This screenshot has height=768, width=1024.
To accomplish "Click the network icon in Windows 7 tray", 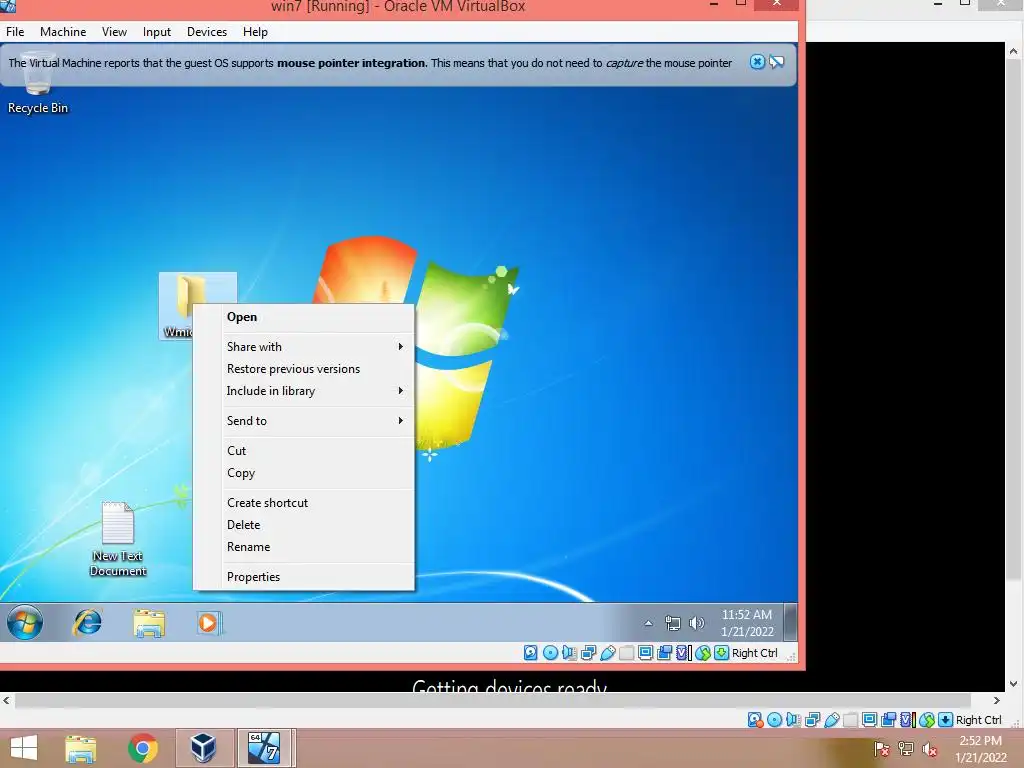I will [x=673, y=623].
